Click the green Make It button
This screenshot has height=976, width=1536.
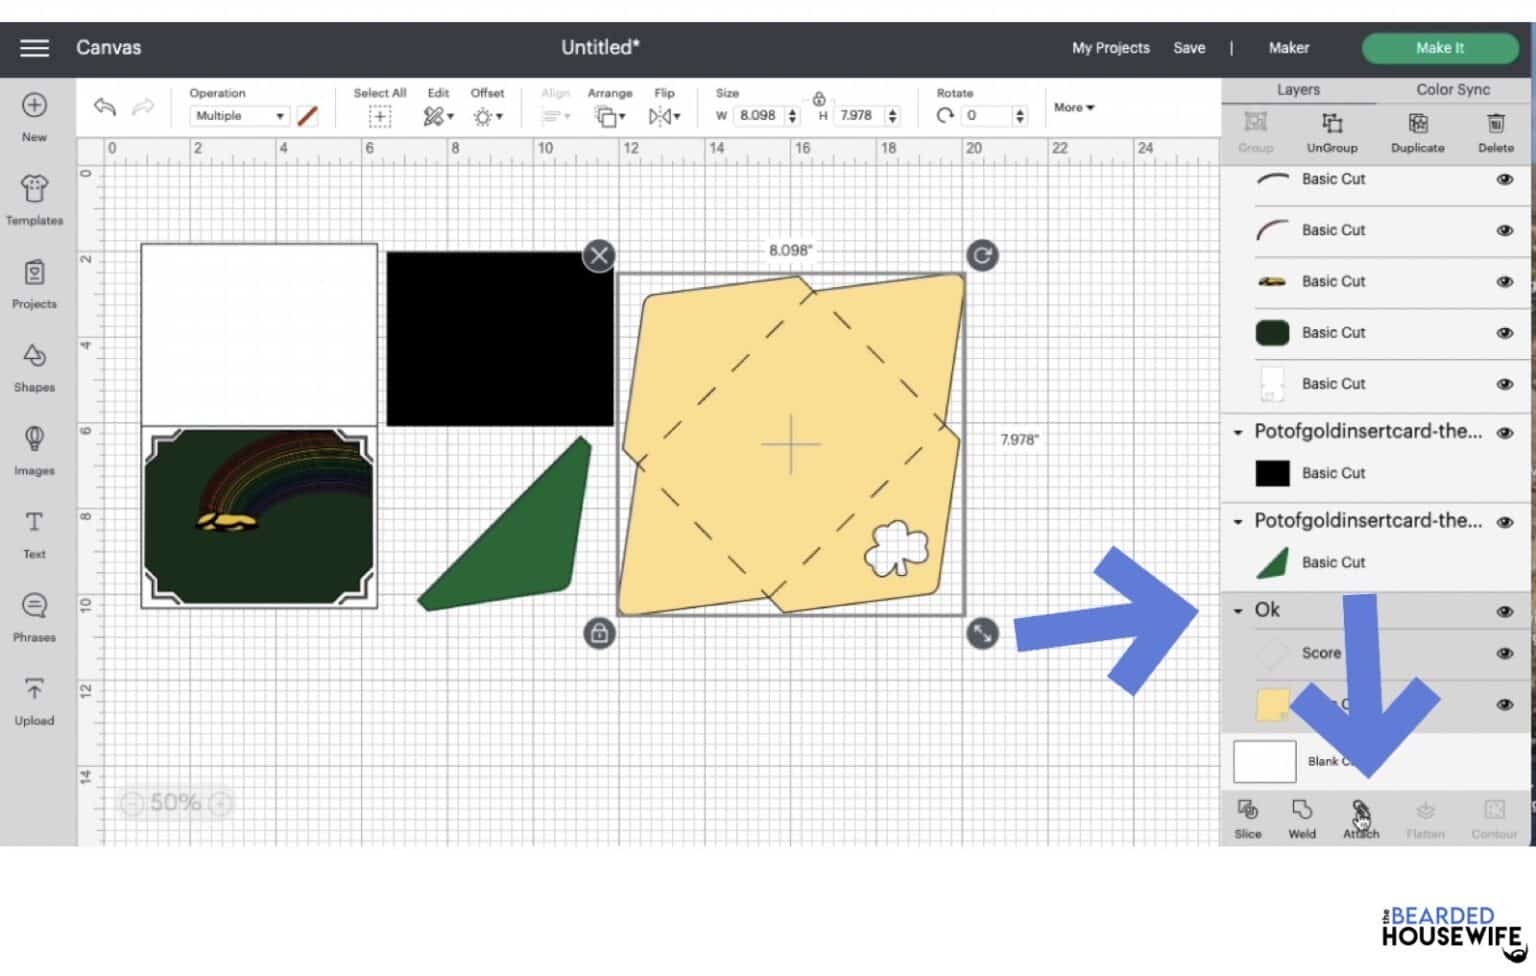[x=1440, y=47]
